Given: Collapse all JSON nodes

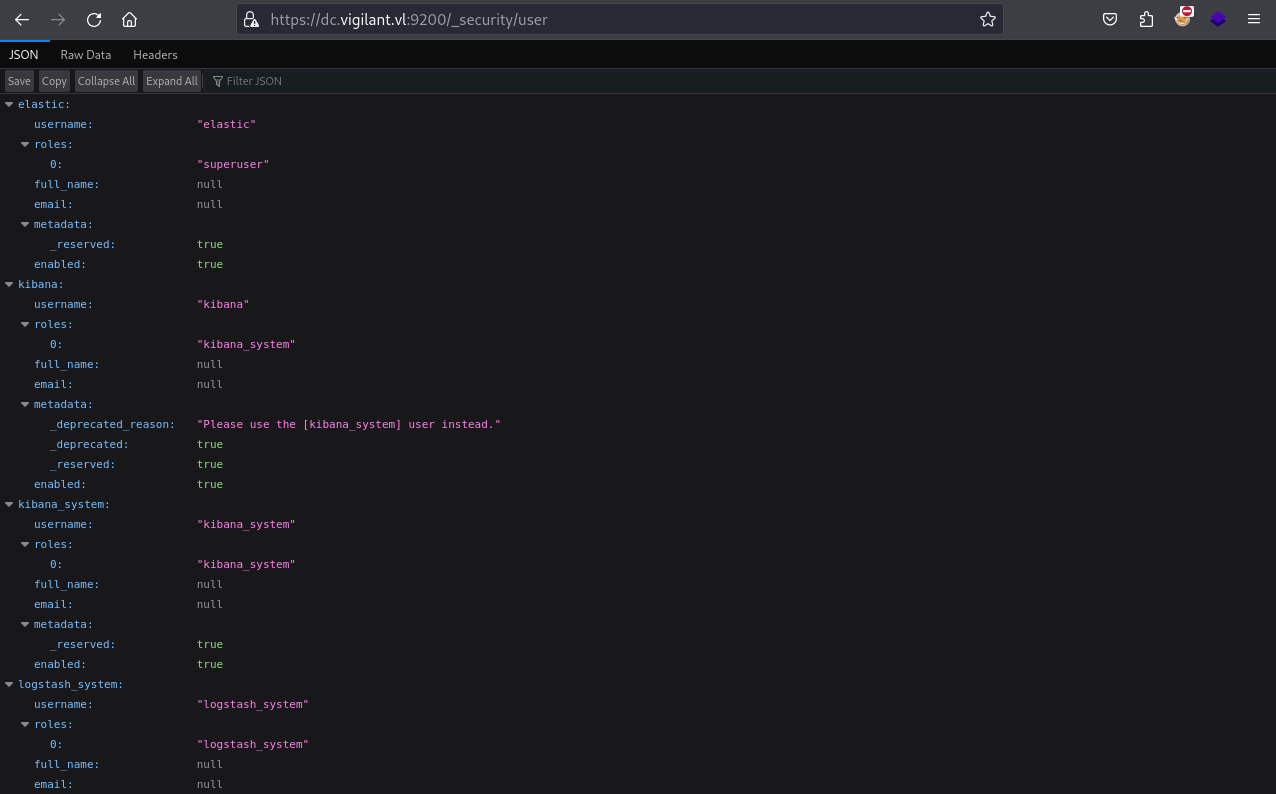Looking at the screenshot, I should [106, 81].
